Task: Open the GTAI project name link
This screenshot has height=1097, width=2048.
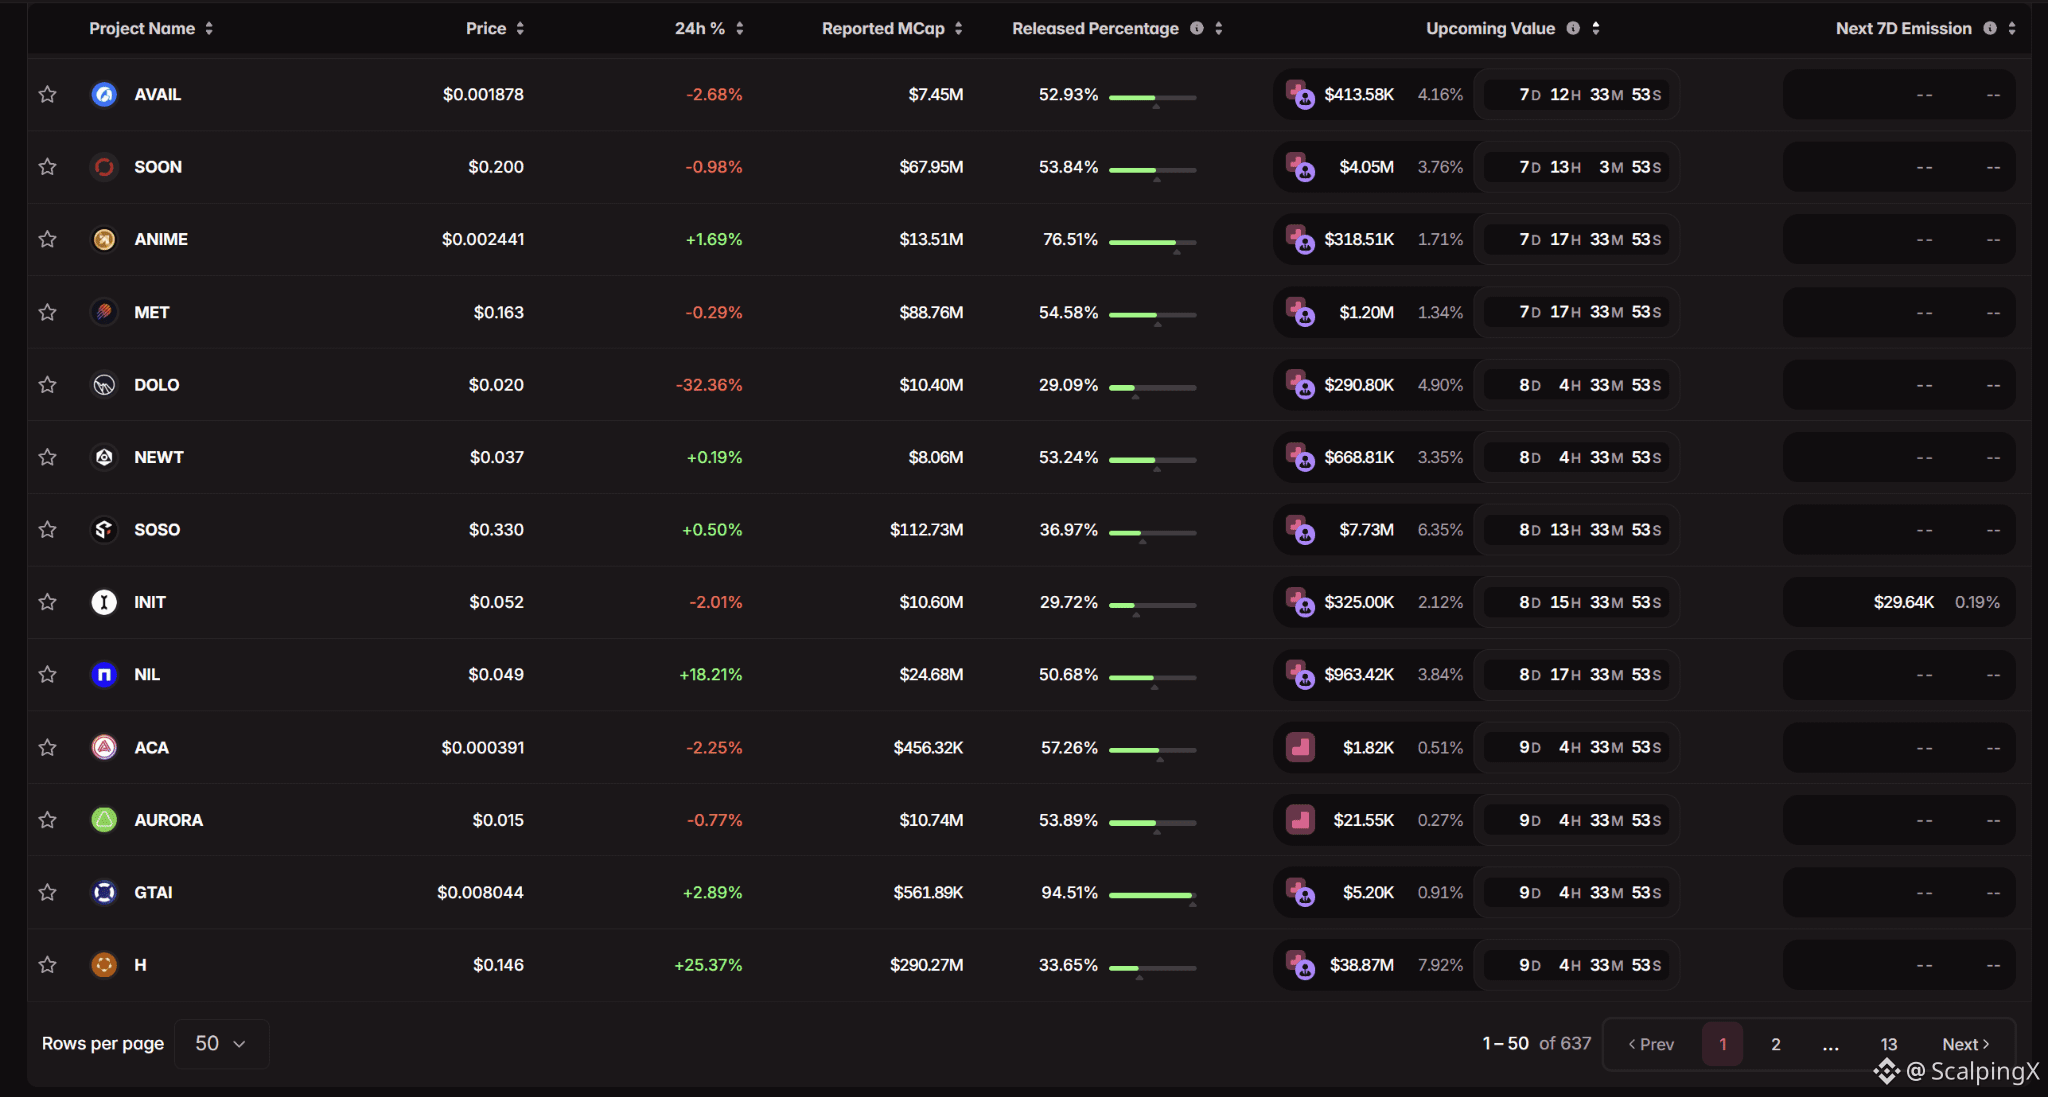Action: (x=153, y=892)
